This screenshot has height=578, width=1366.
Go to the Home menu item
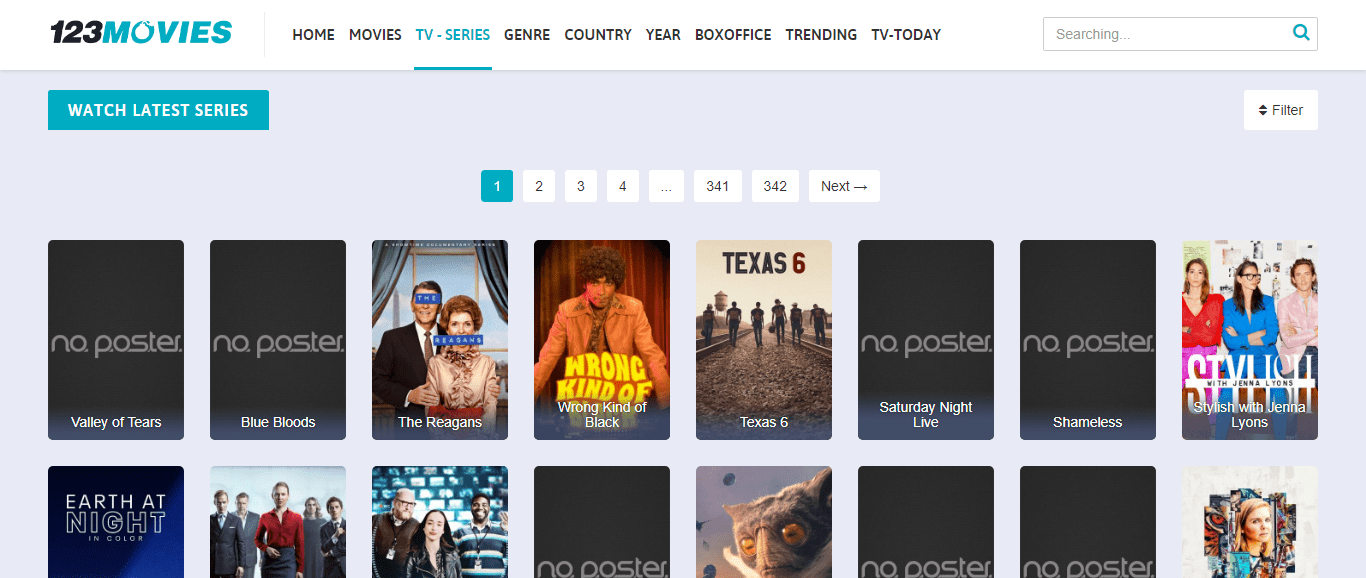coord(313,34)
